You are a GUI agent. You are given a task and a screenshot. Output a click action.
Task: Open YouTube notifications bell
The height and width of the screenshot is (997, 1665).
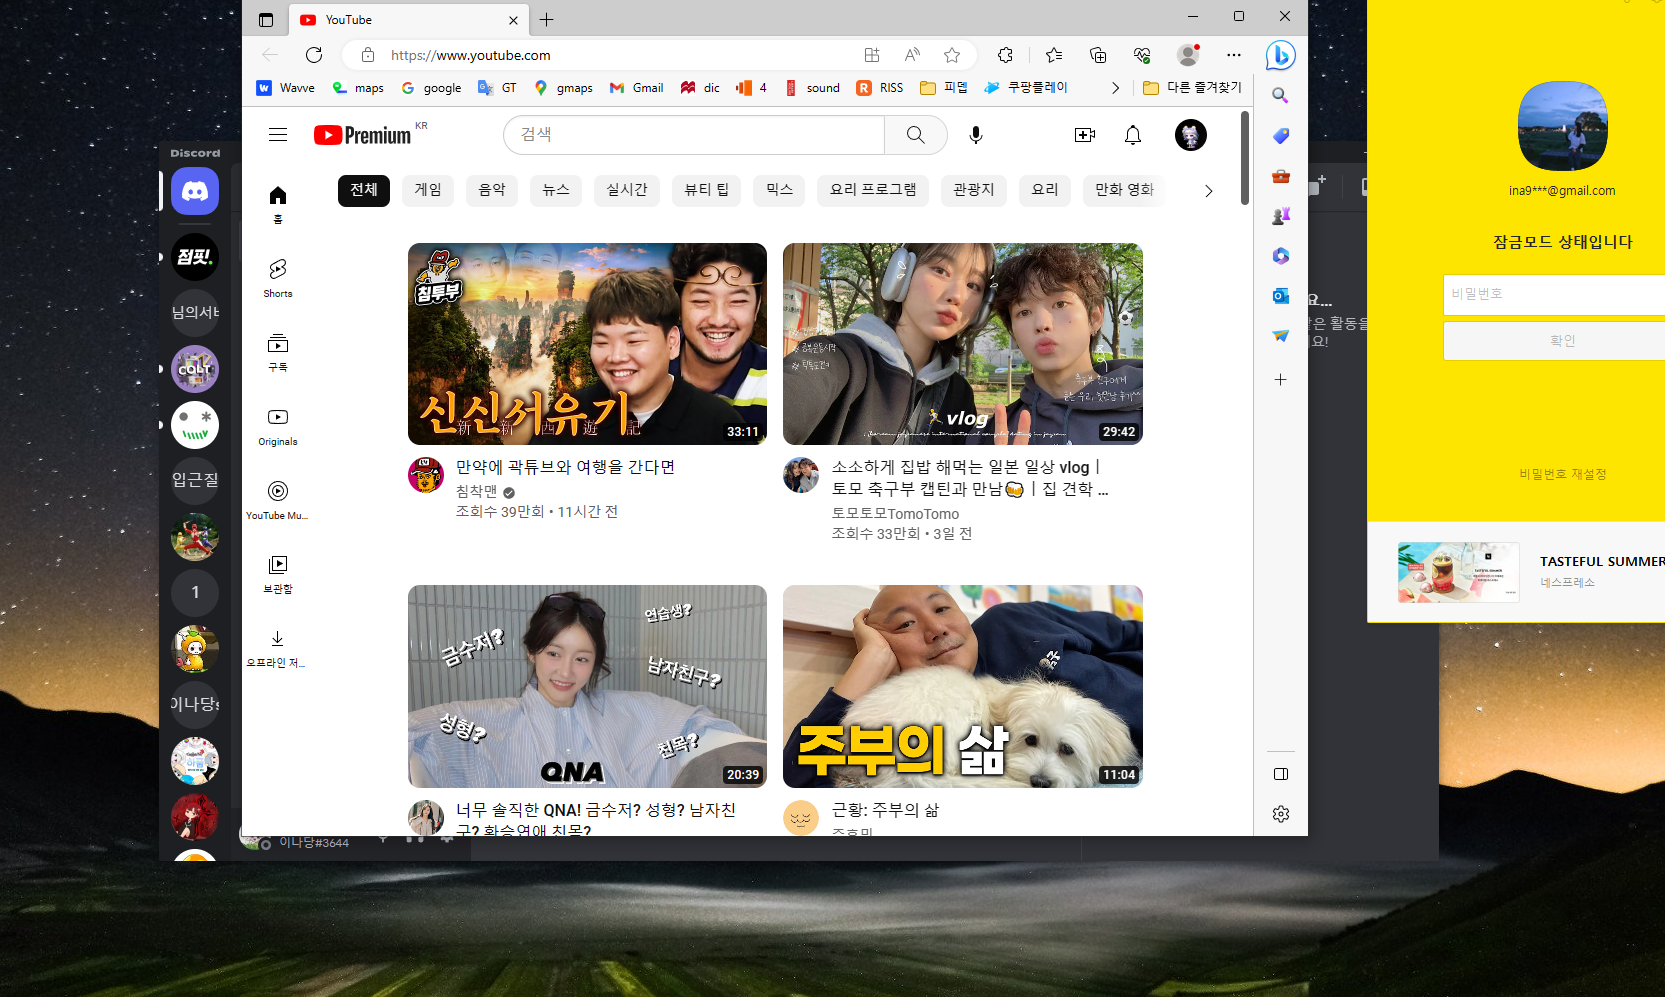[x=1132, y=135]
